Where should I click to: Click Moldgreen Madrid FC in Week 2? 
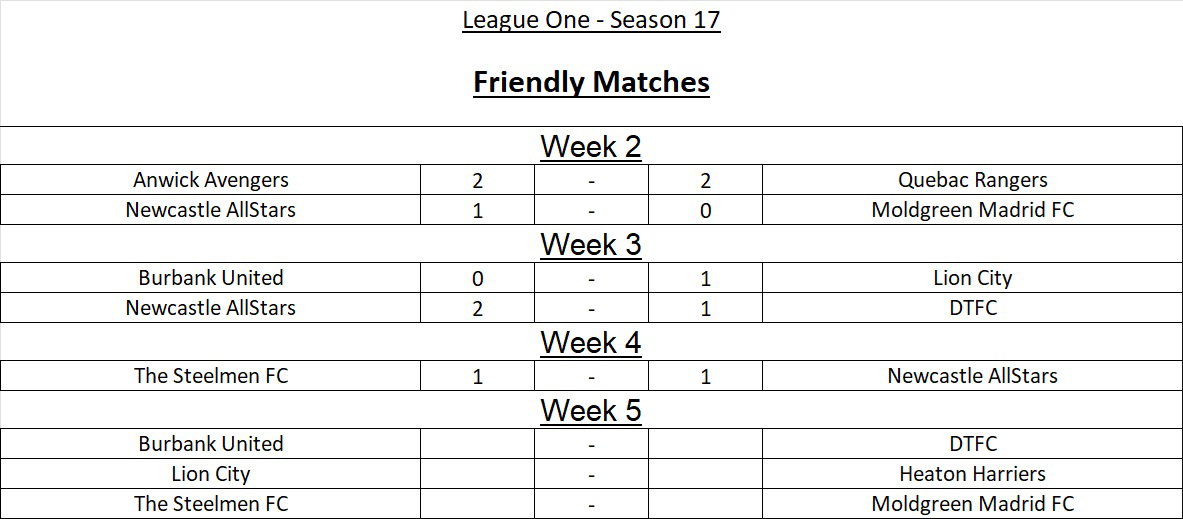pos(973,210)
